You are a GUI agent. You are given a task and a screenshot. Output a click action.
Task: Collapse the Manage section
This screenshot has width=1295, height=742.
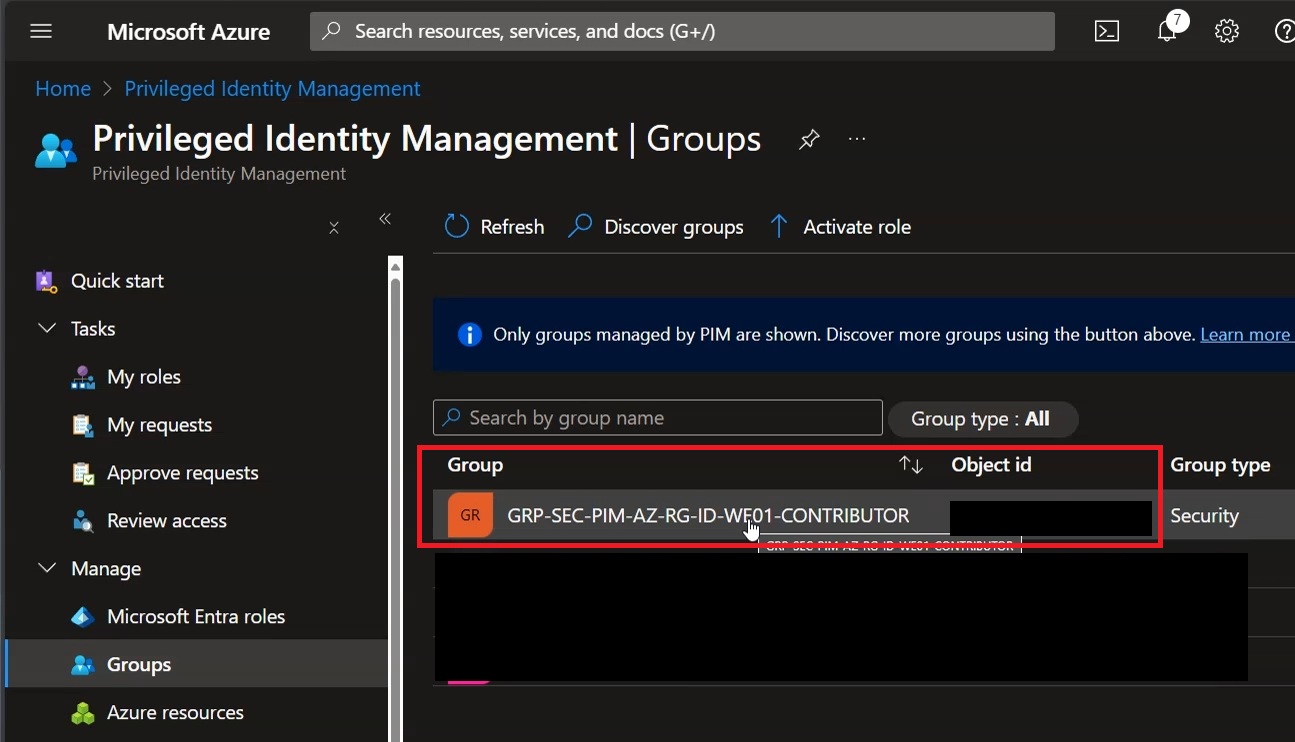(47, 569)
